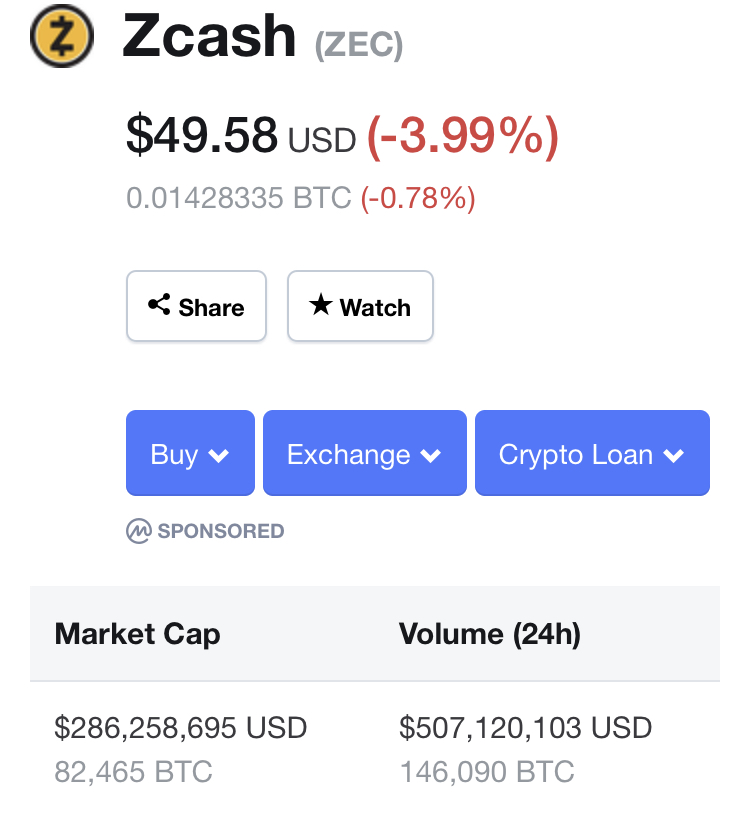Click the SPONSORED label text
750x825 pixels.
point(221,531)
